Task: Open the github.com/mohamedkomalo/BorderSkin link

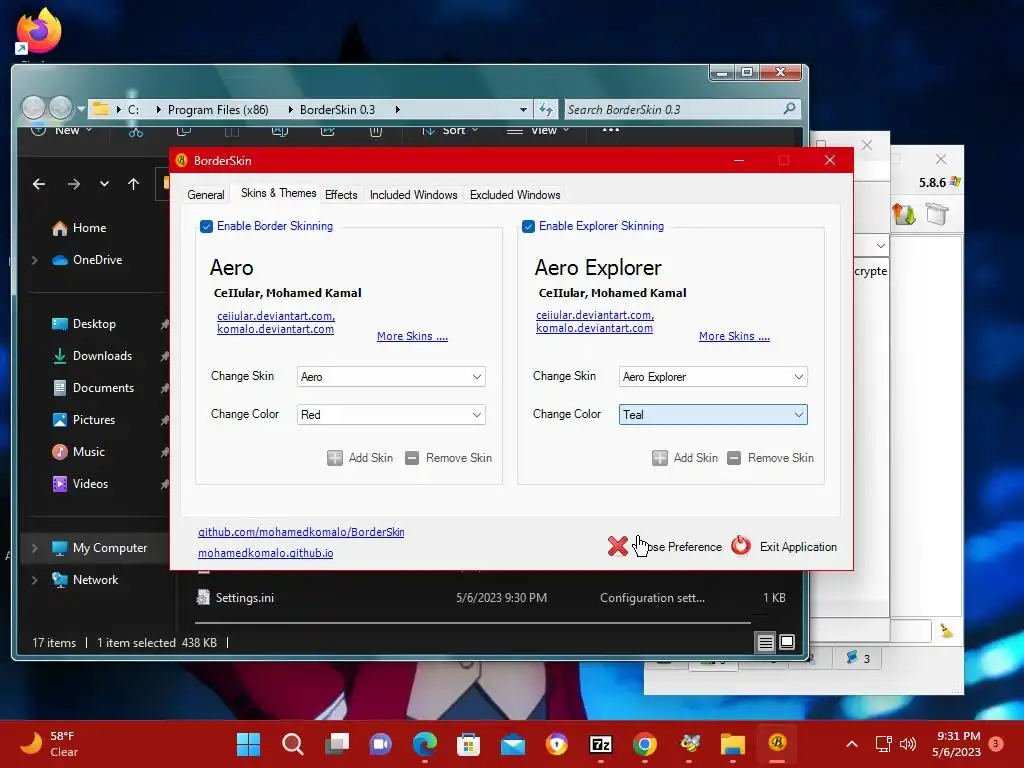Action: tap(301, 532)
